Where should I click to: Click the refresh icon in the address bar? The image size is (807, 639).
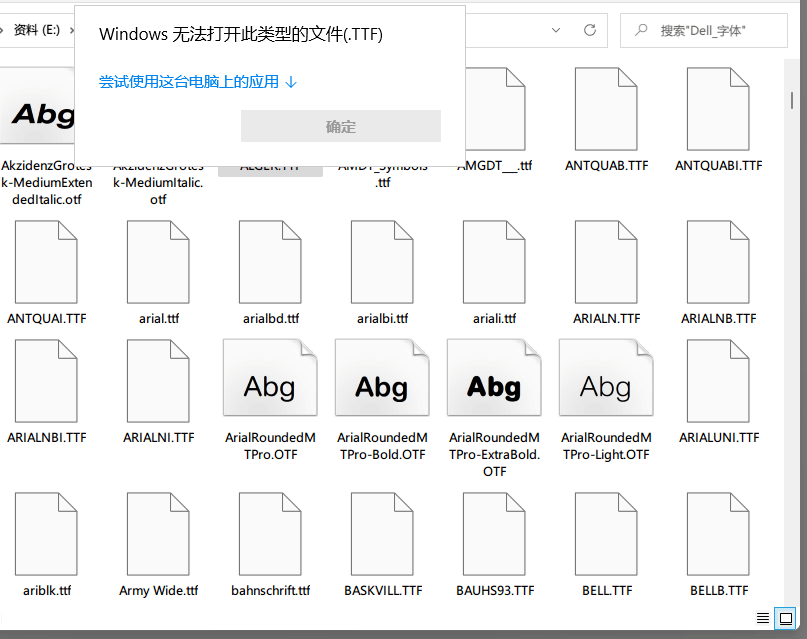point(590,30)
